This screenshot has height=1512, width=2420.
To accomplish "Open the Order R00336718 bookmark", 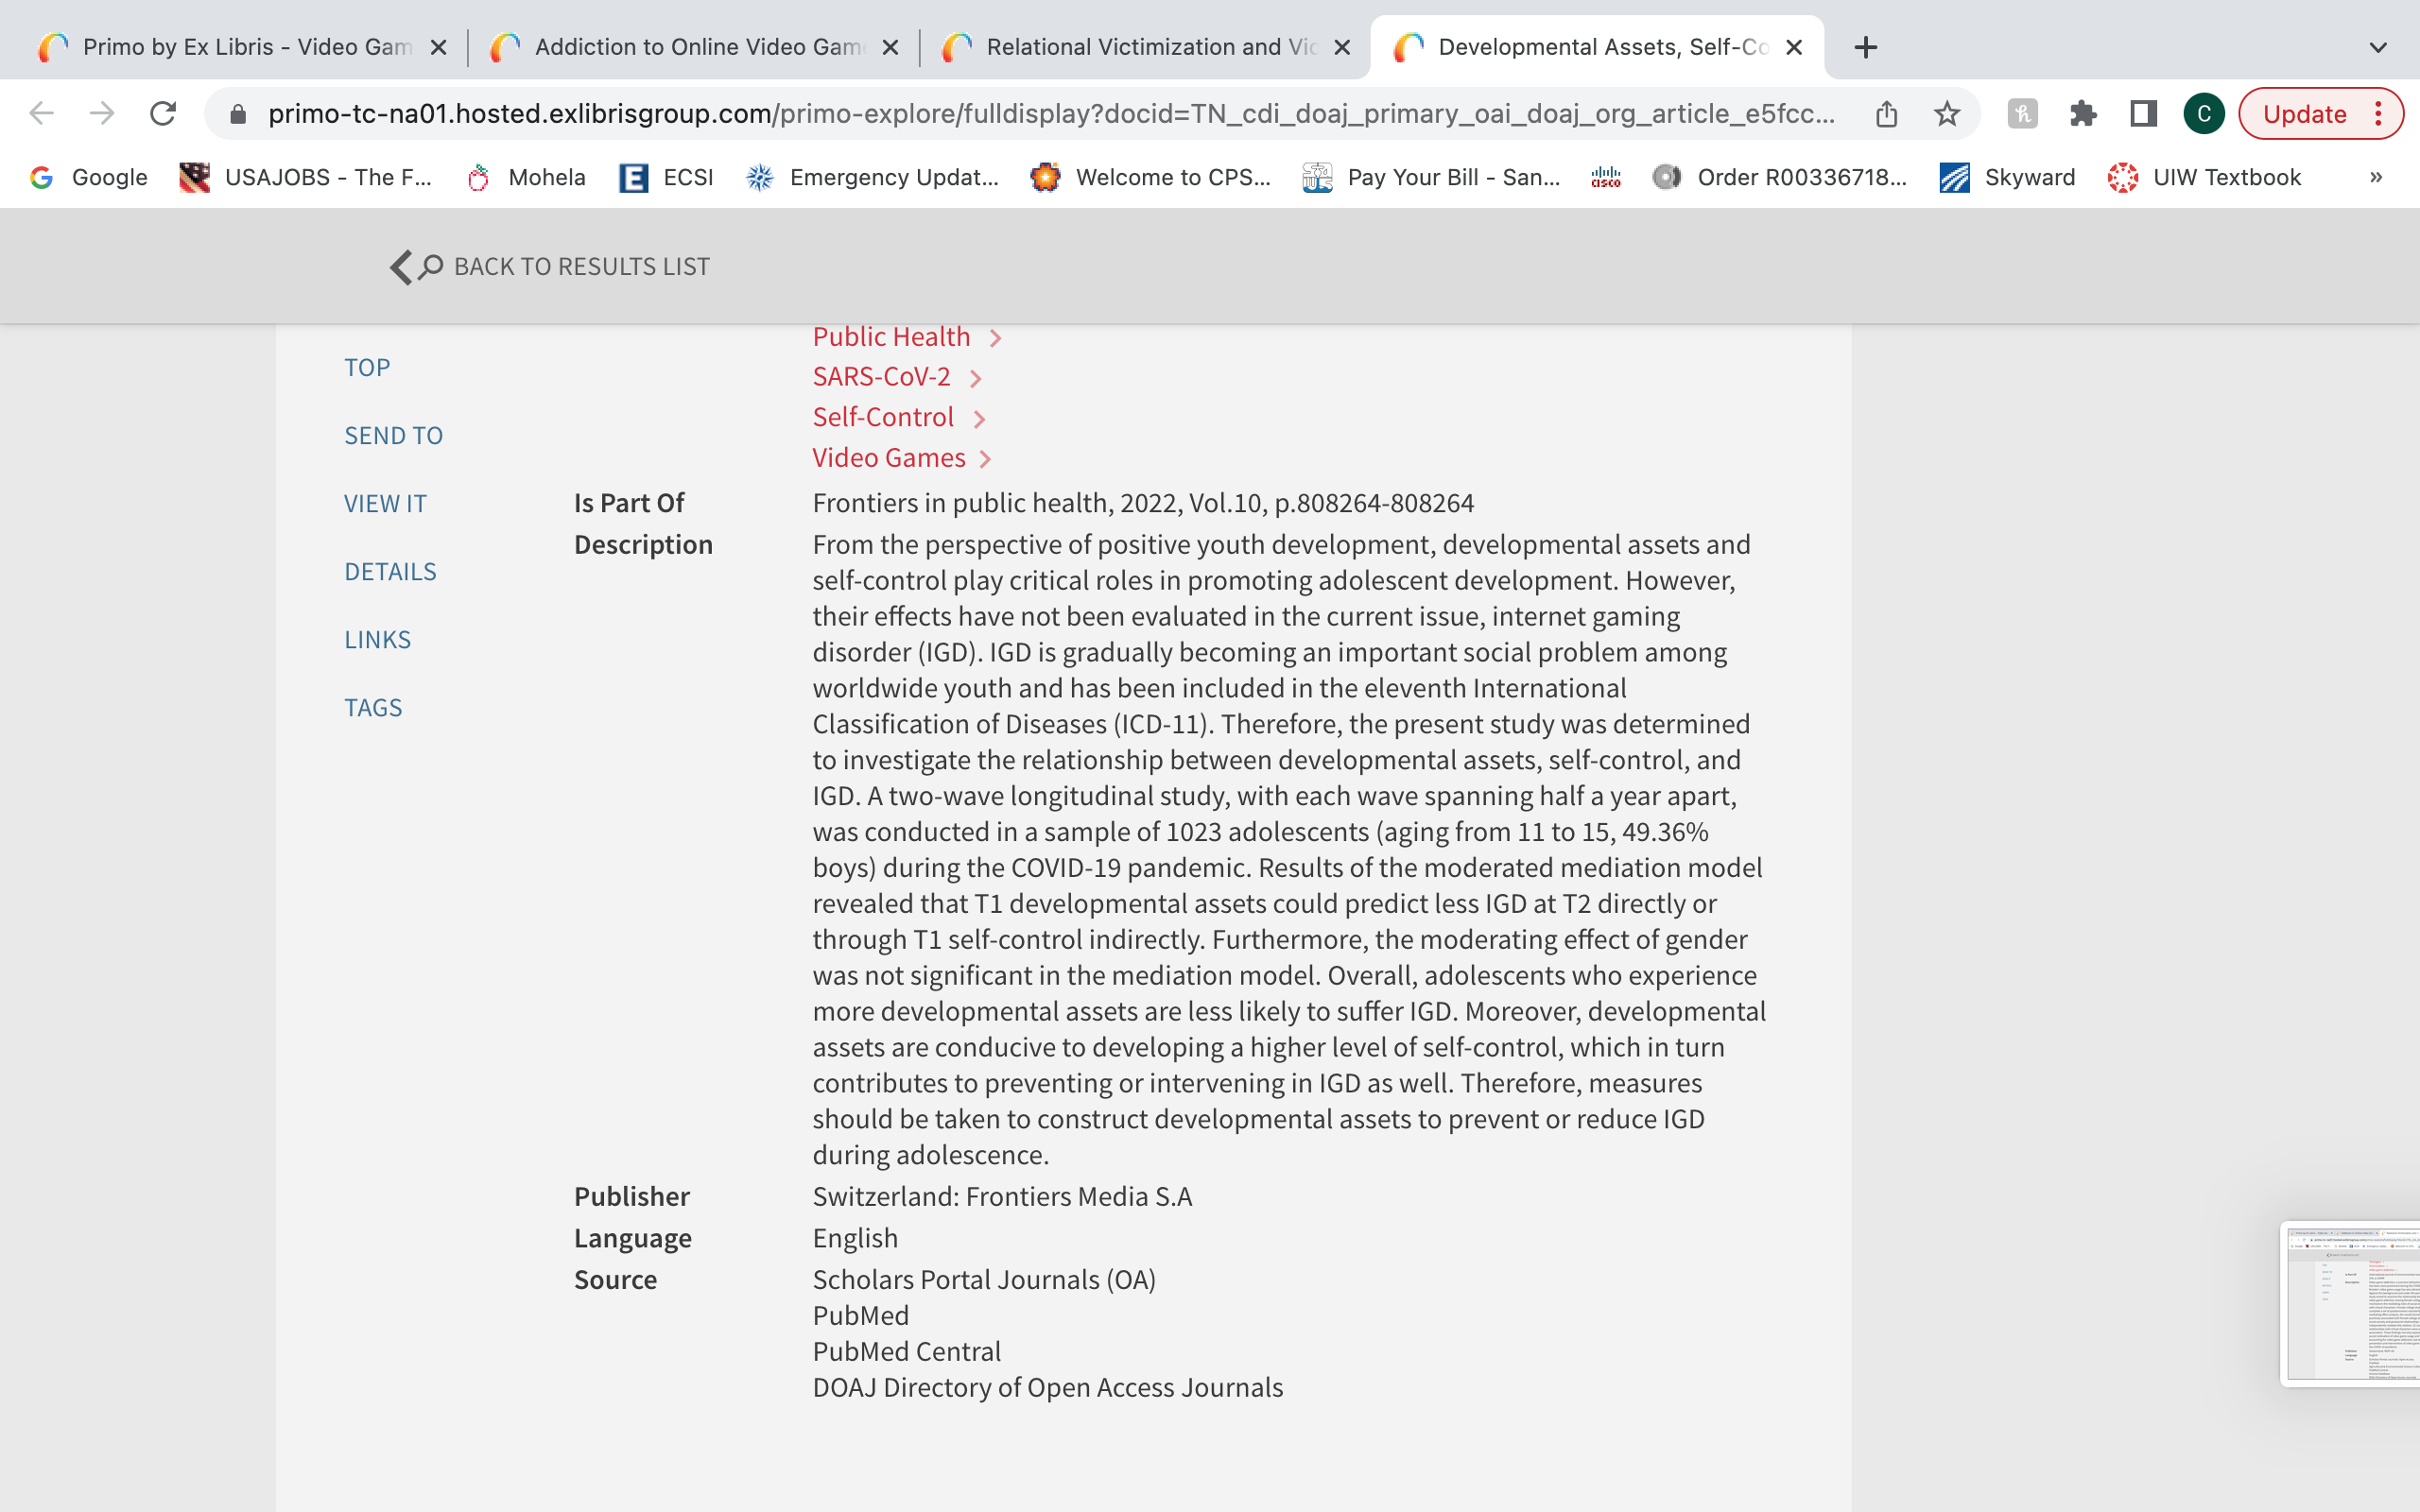I will pyautogui.click(x=1780, y=177).
